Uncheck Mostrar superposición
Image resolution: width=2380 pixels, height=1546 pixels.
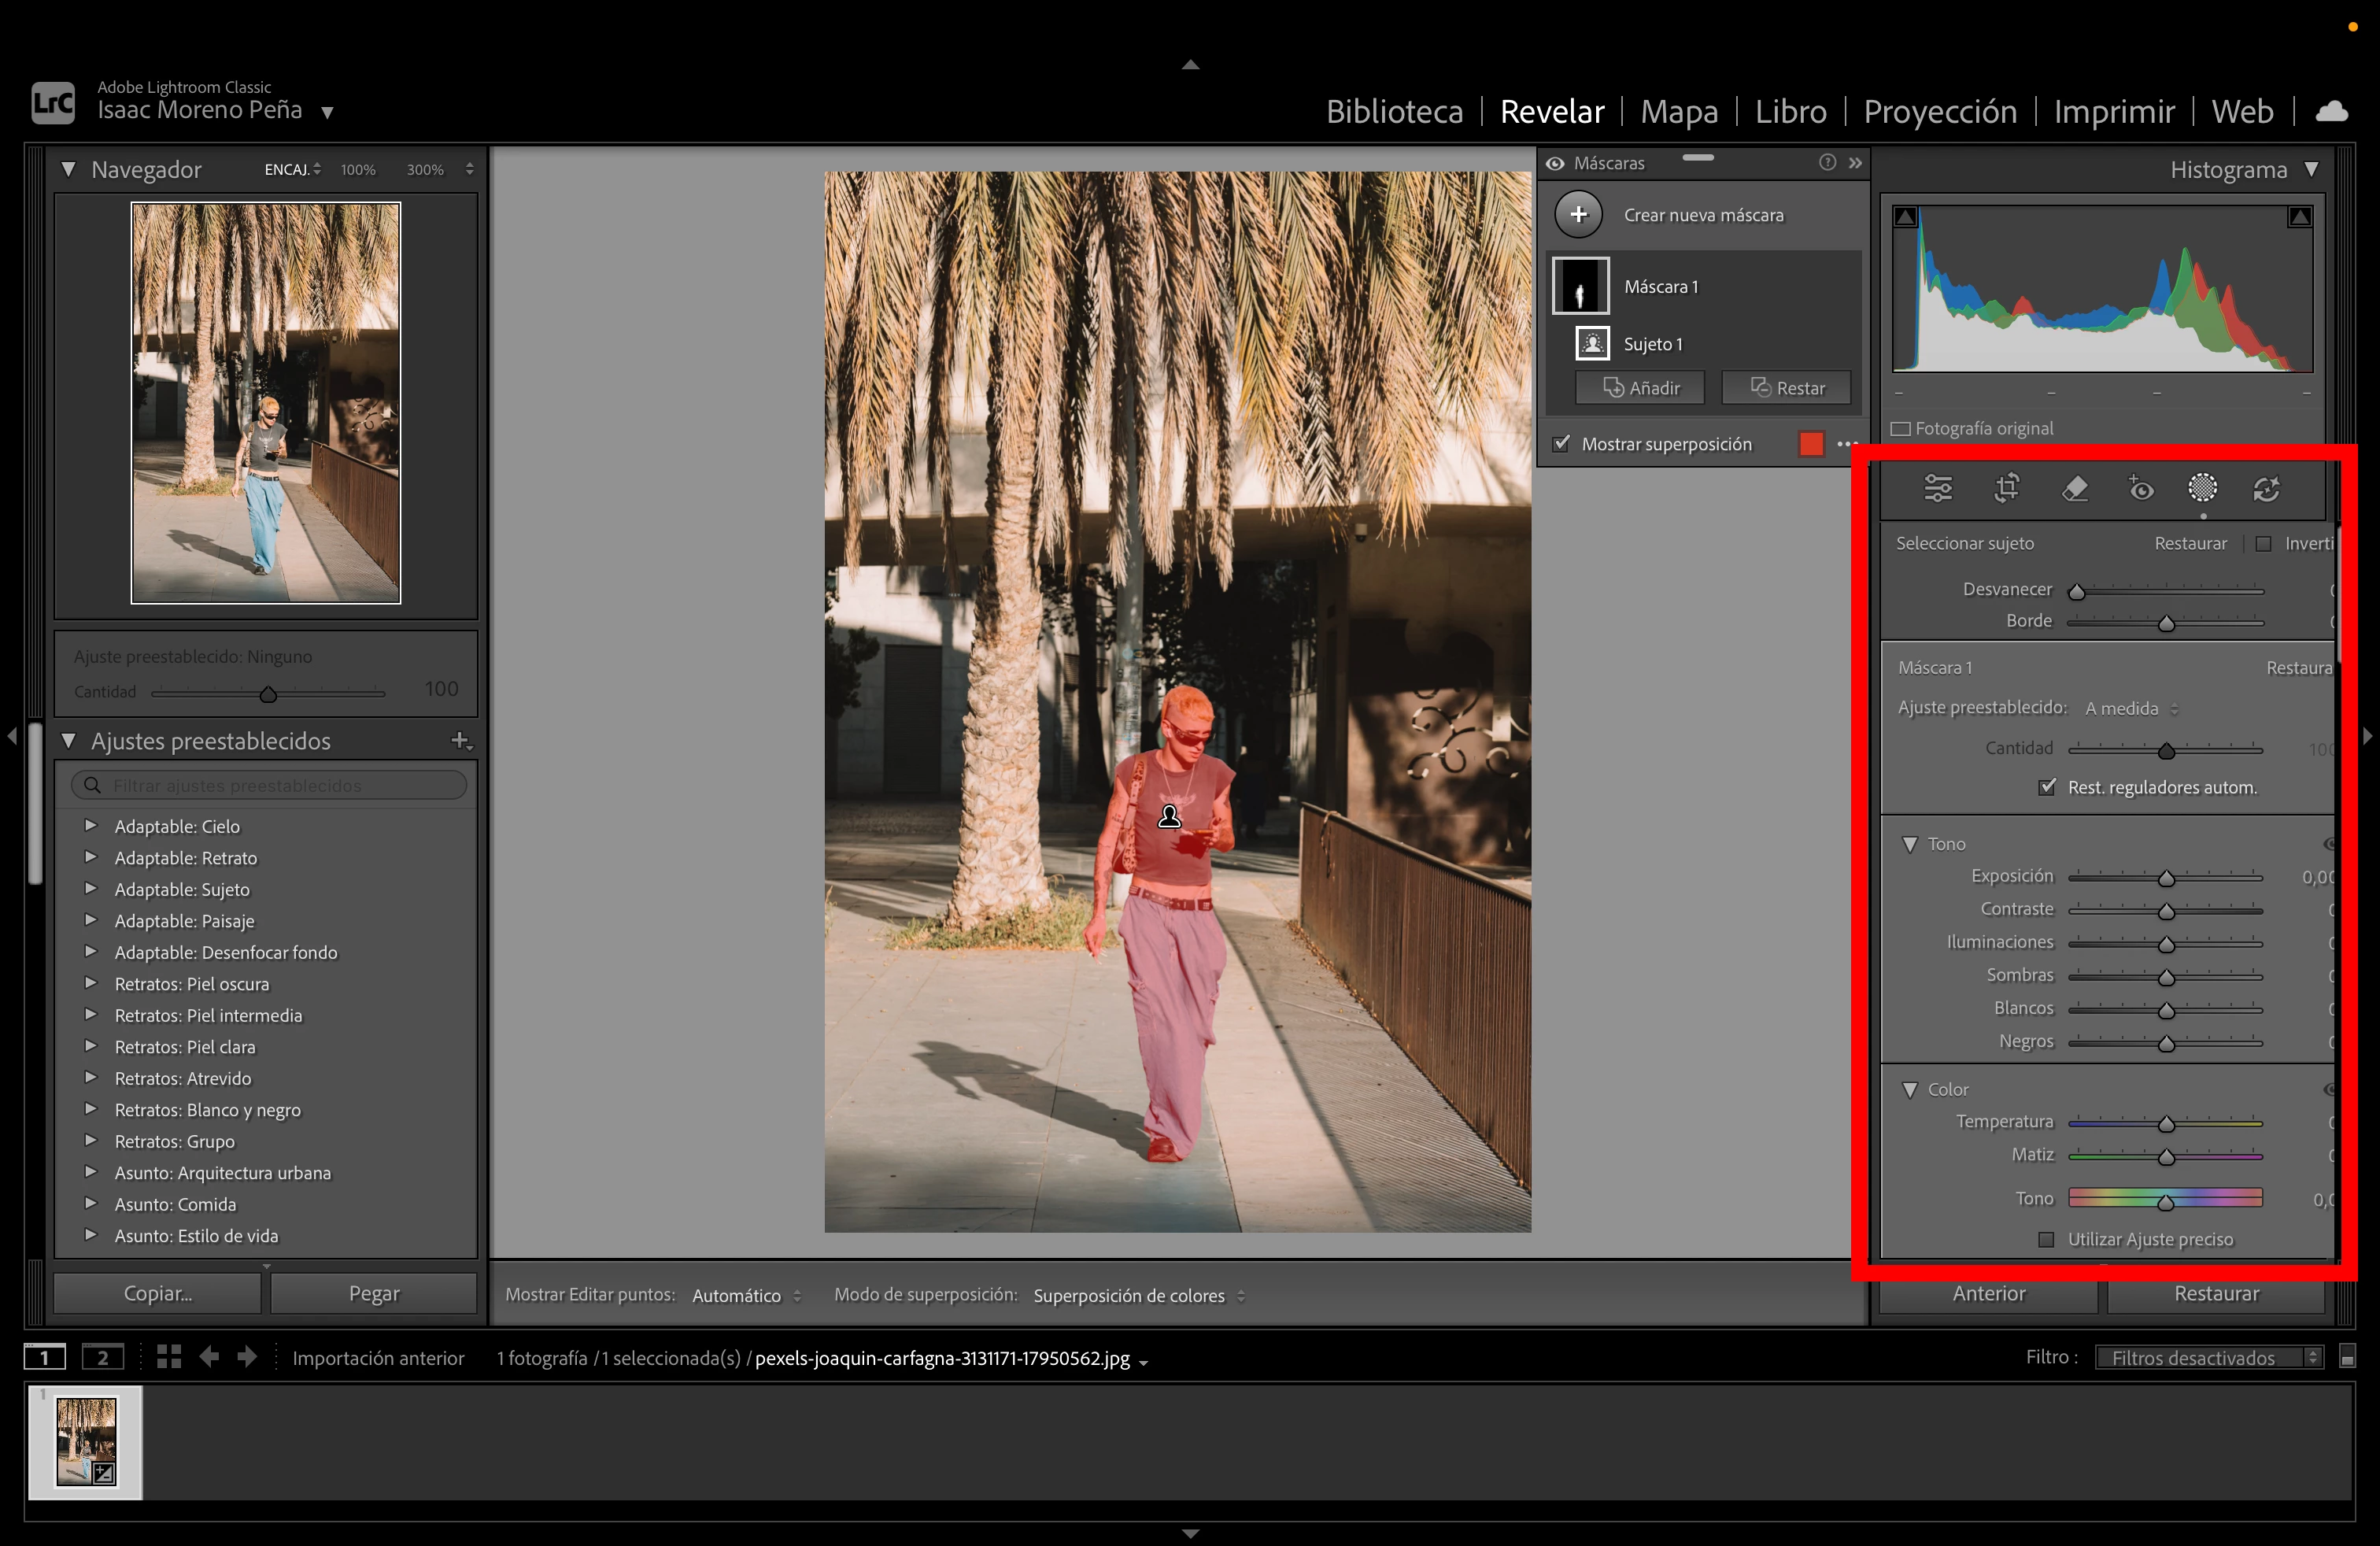1561,443
